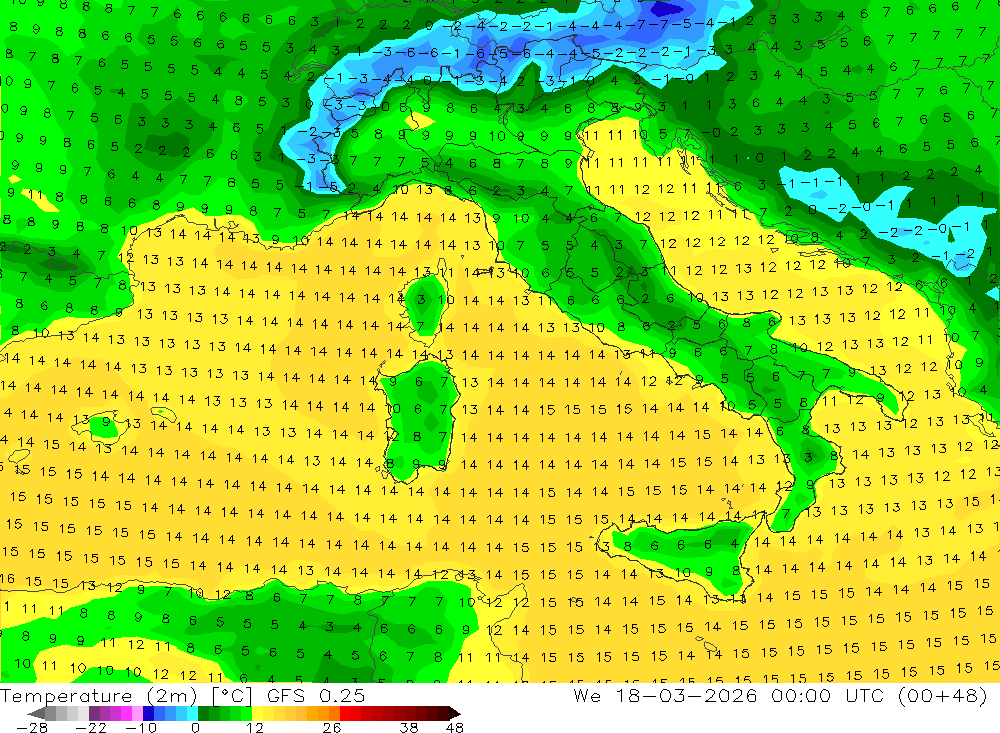This screenshot has width=1000, height=733.
Task: Click the magenta segment of the temperature legend
Action: 126,713
